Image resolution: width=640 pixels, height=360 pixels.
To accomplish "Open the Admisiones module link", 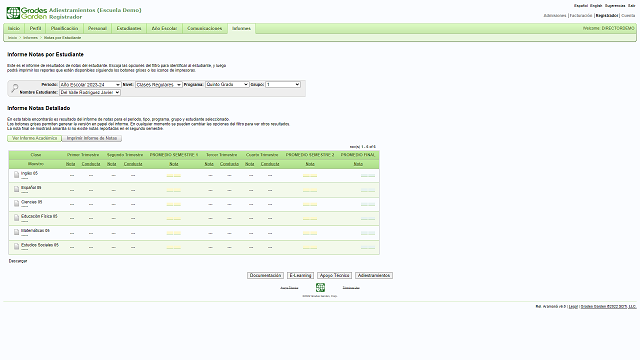I will click(555, 16).
